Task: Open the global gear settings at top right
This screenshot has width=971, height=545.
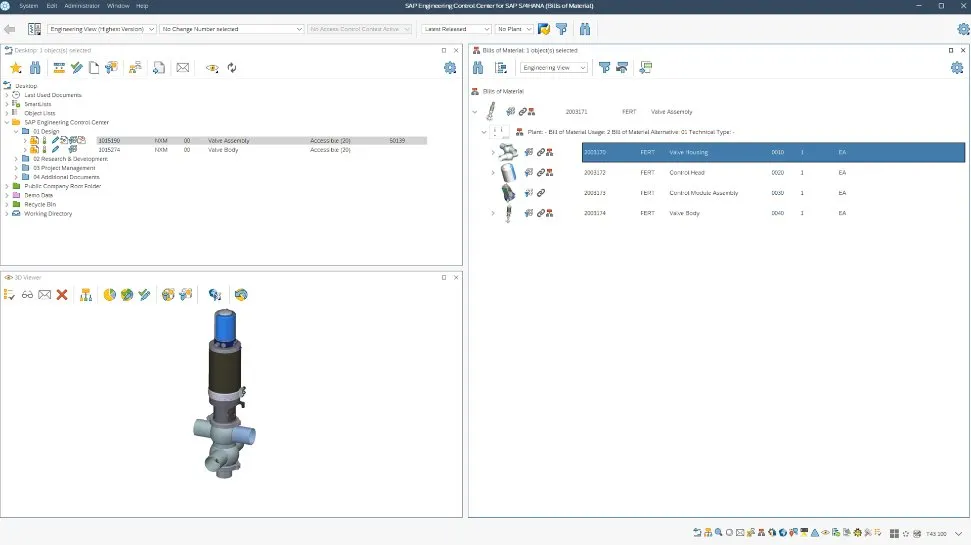Action: click(964, 29)
